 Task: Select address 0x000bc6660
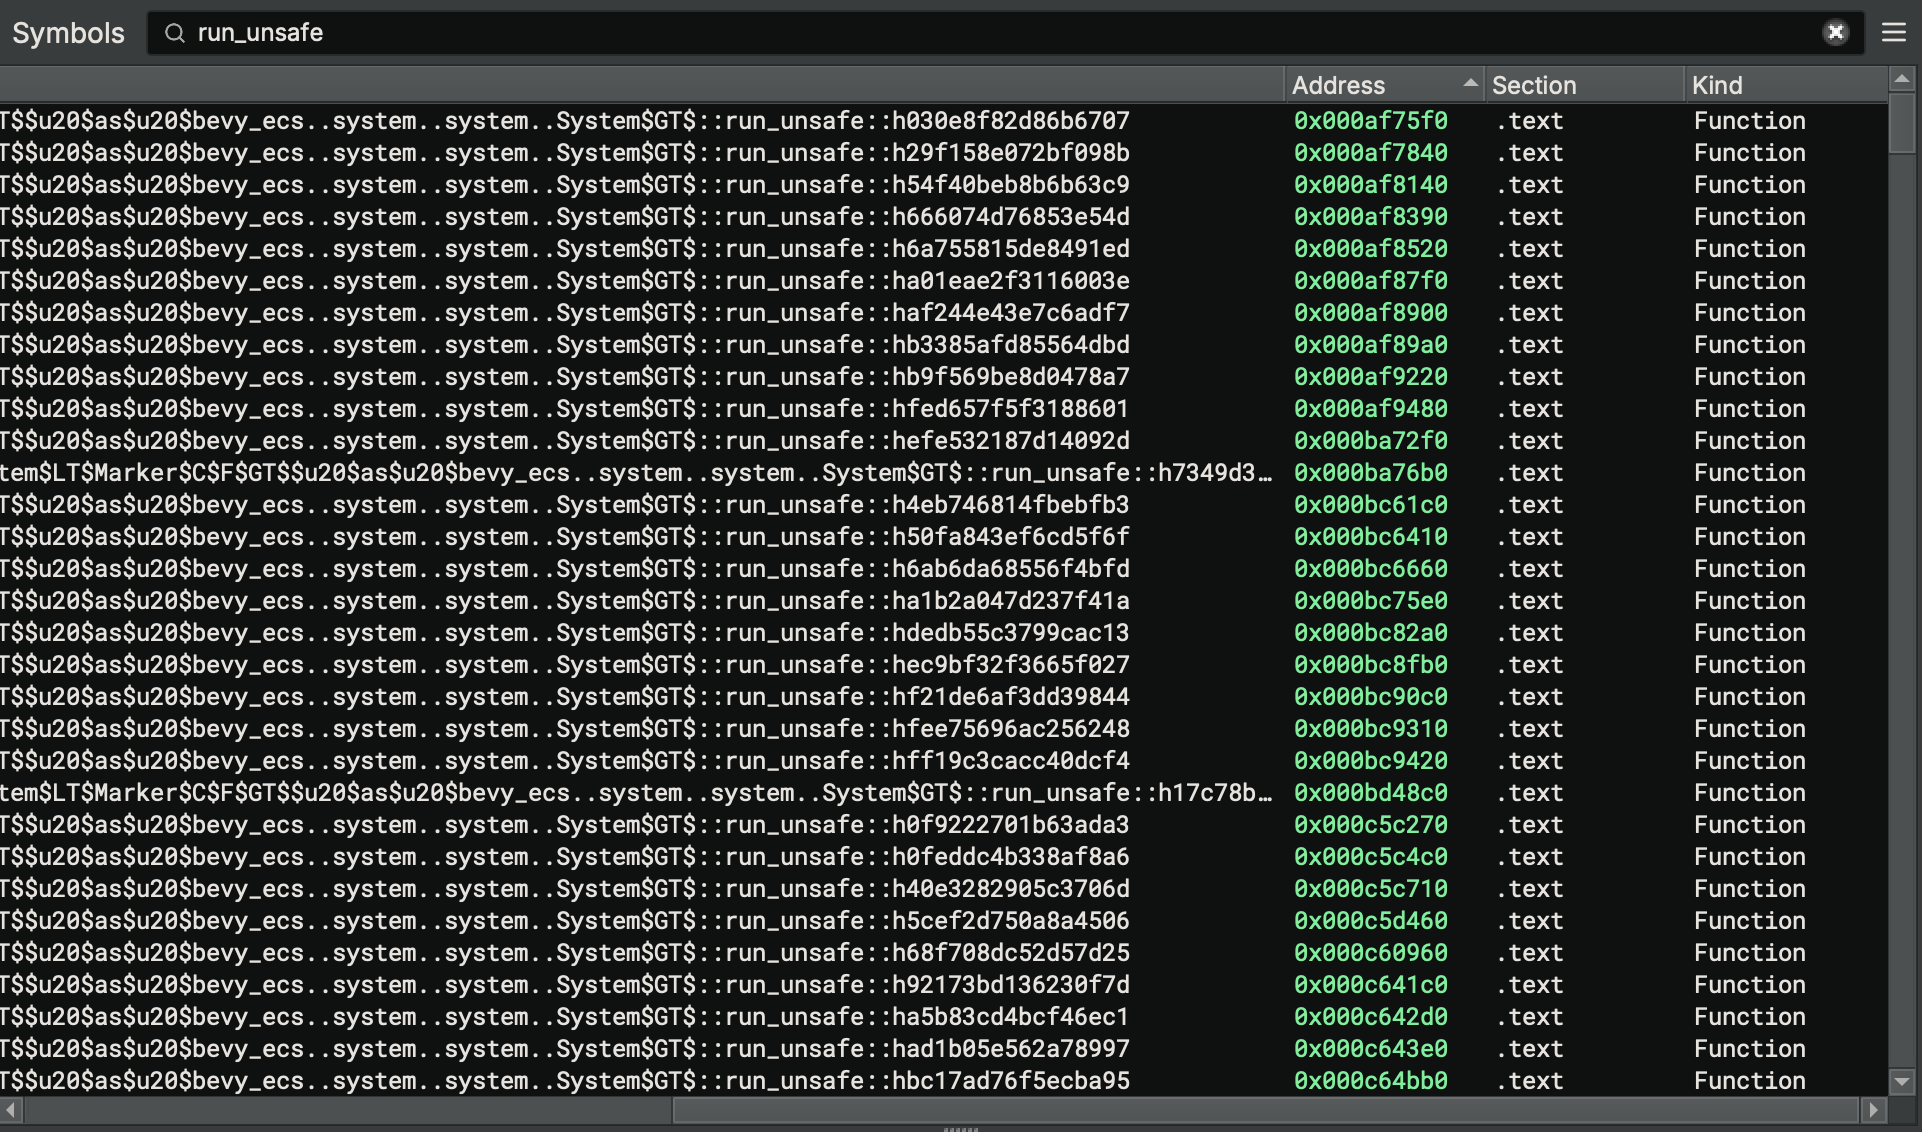pos(1370,569)
